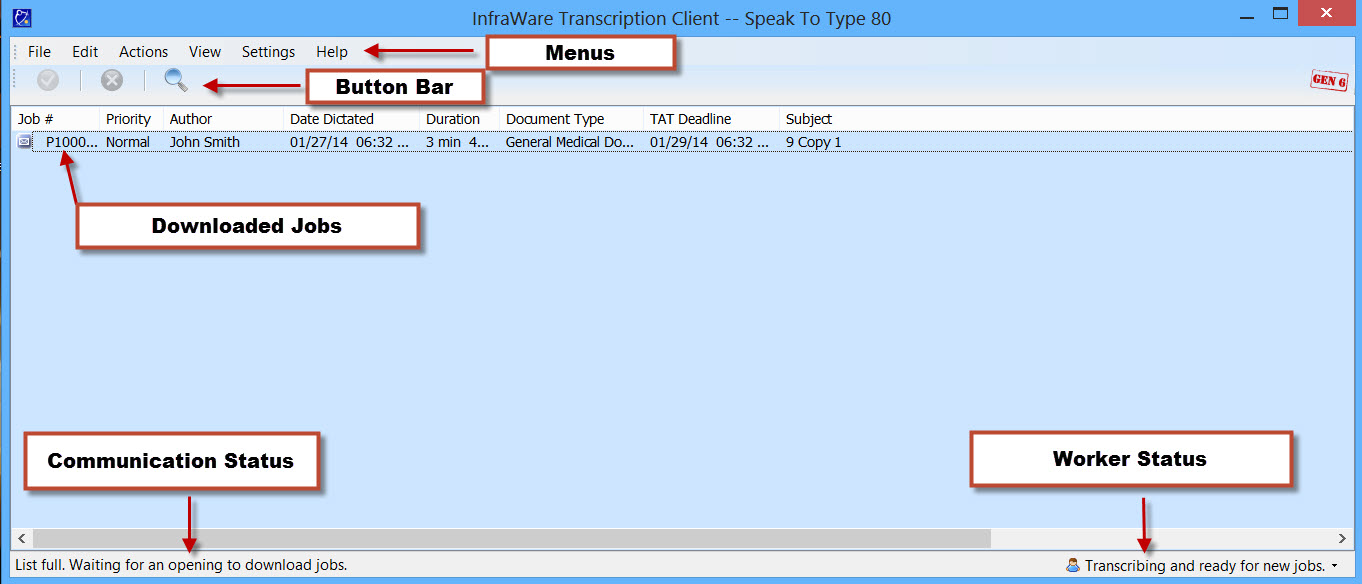The height and width of the screenshot is (584, 1362).
Task: Sort by the Job # column header
Action: tap(55, 119)
